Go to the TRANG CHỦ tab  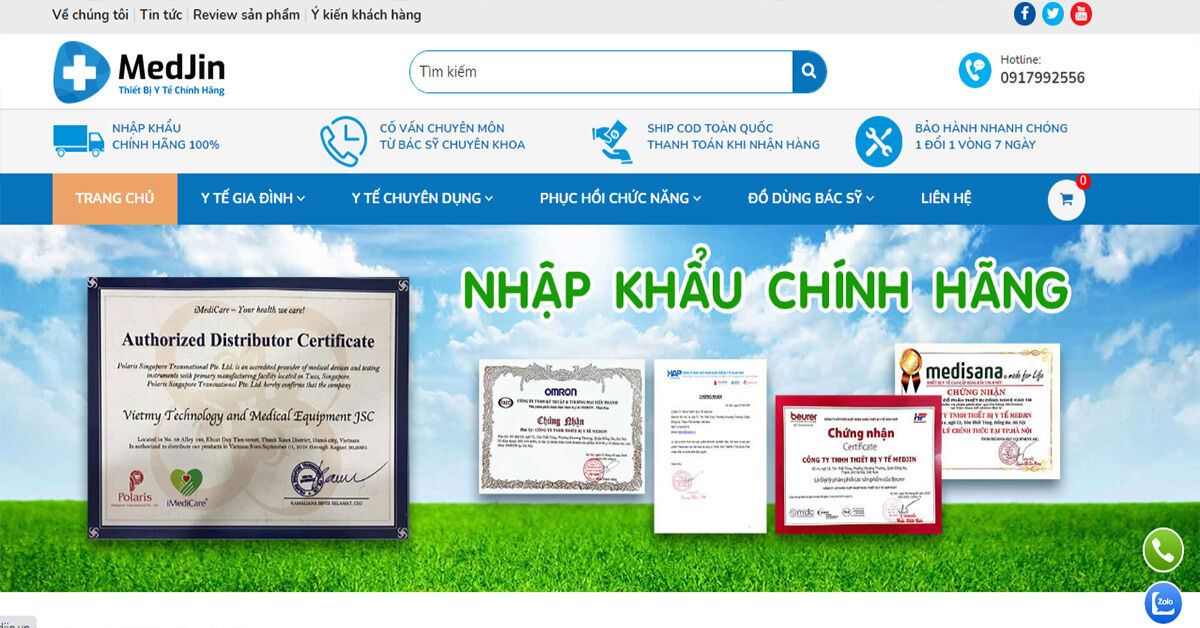(x=115, y=198)
